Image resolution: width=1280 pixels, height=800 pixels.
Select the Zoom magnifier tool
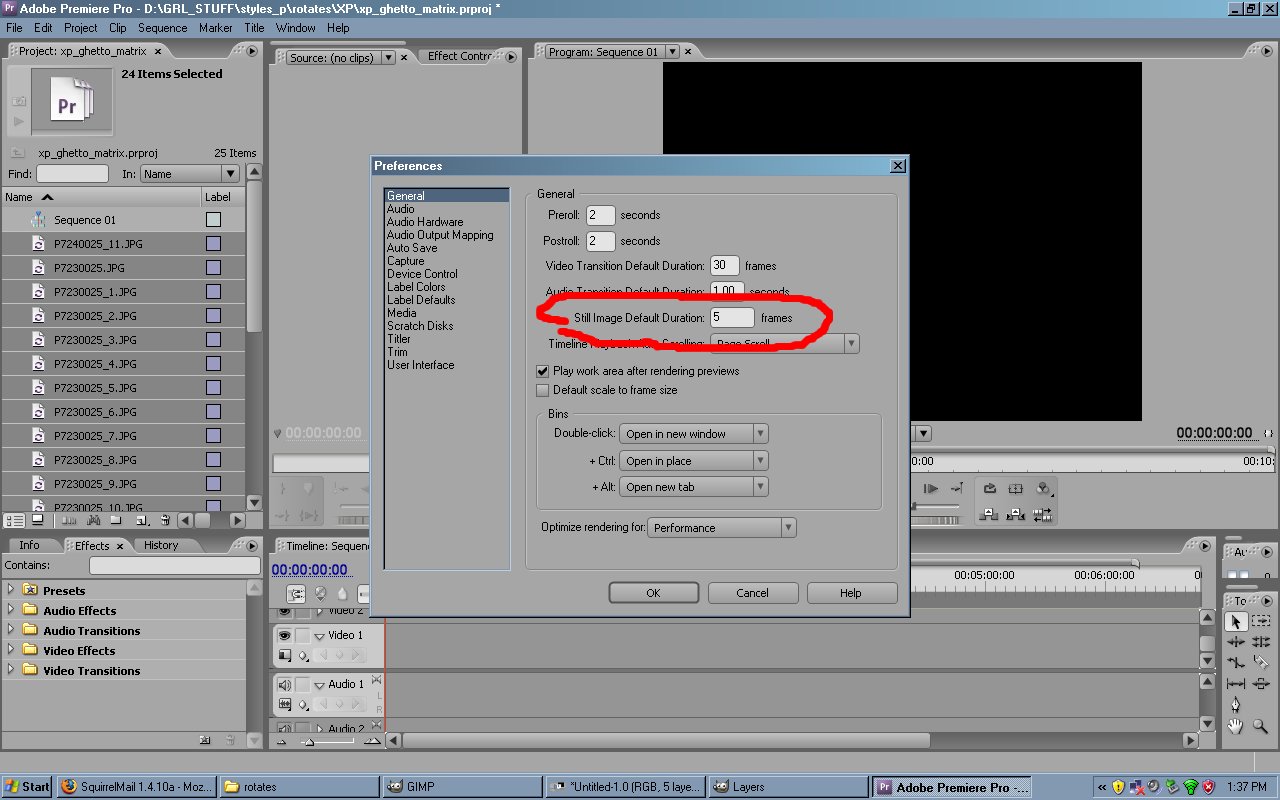pos(1260,727)
